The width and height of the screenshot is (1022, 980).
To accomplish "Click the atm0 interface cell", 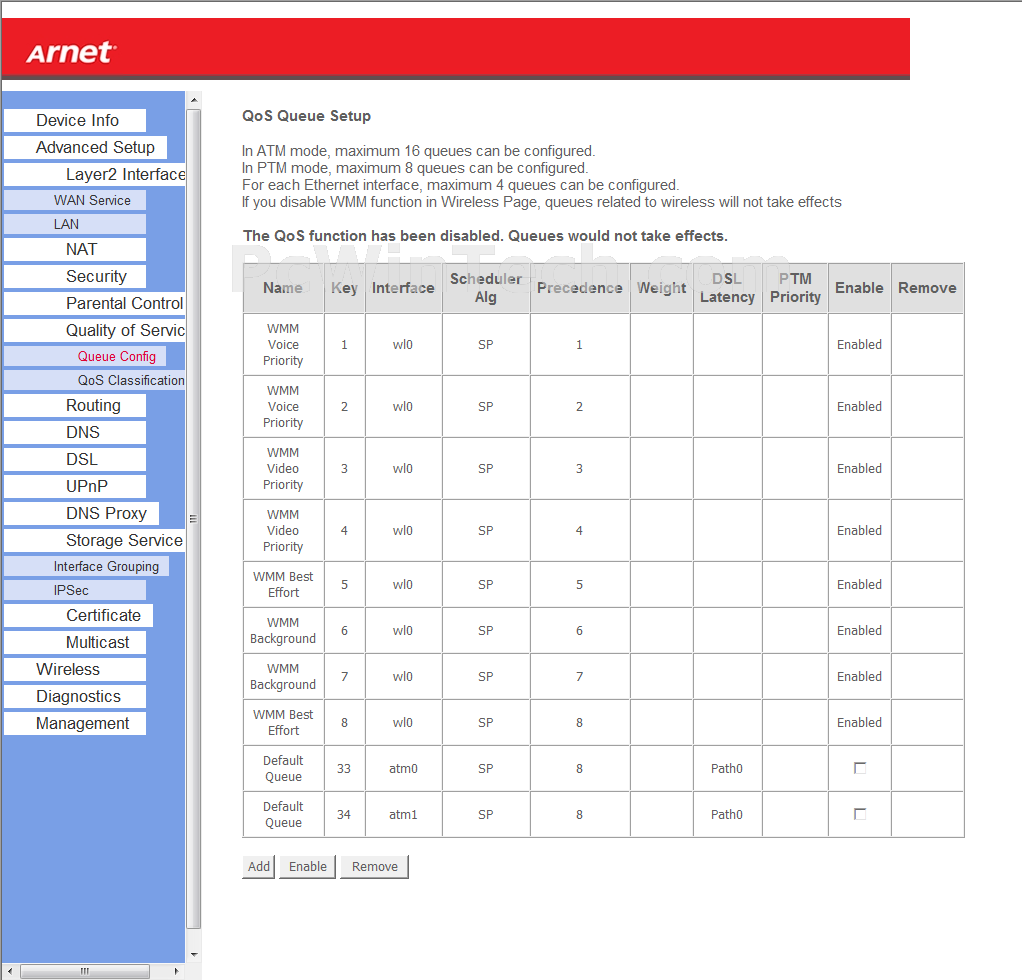I will (x=403, y=769).
